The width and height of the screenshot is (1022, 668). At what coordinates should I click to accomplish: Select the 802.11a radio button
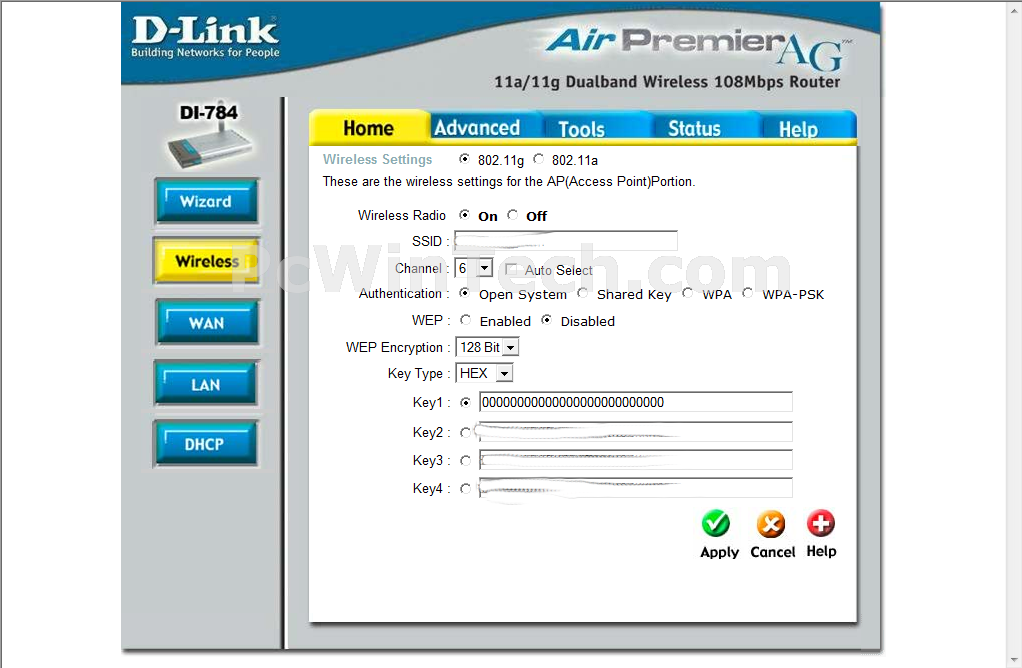pyautogui.click(x=538, y=159)
